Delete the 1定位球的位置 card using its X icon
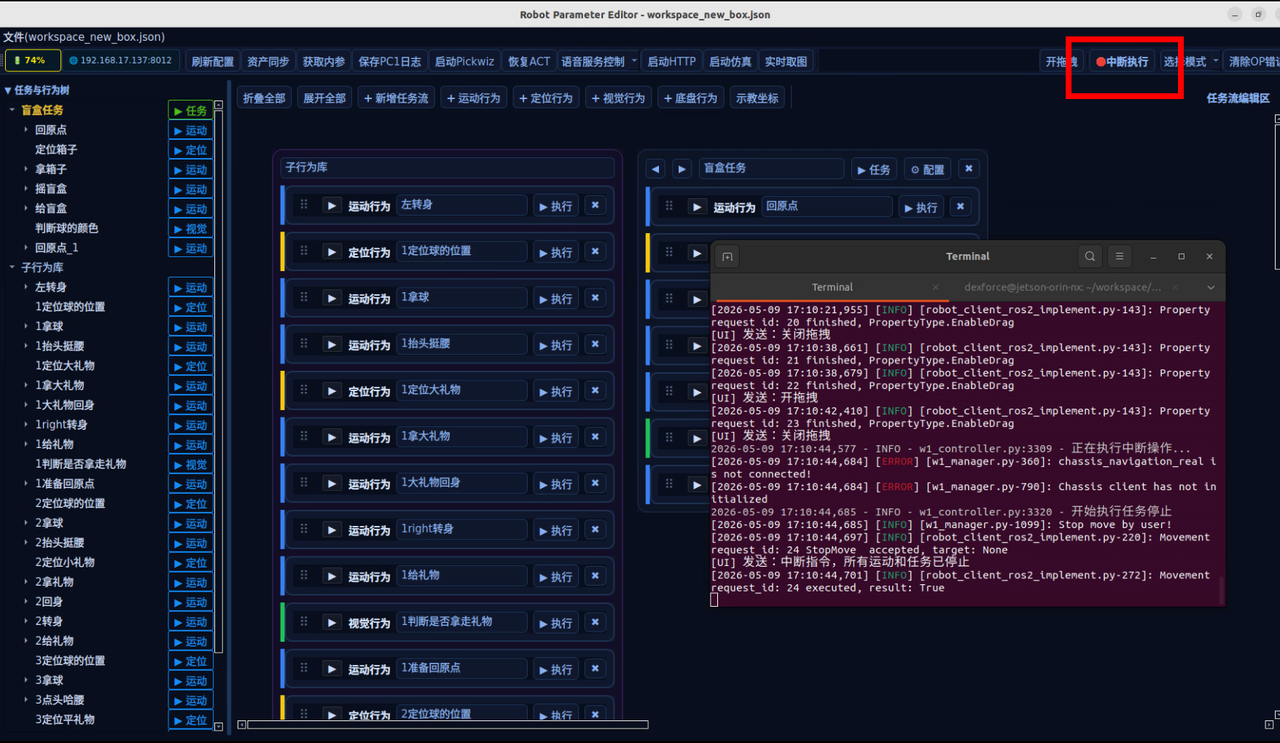1280x743 pixels. coord(595,252)
